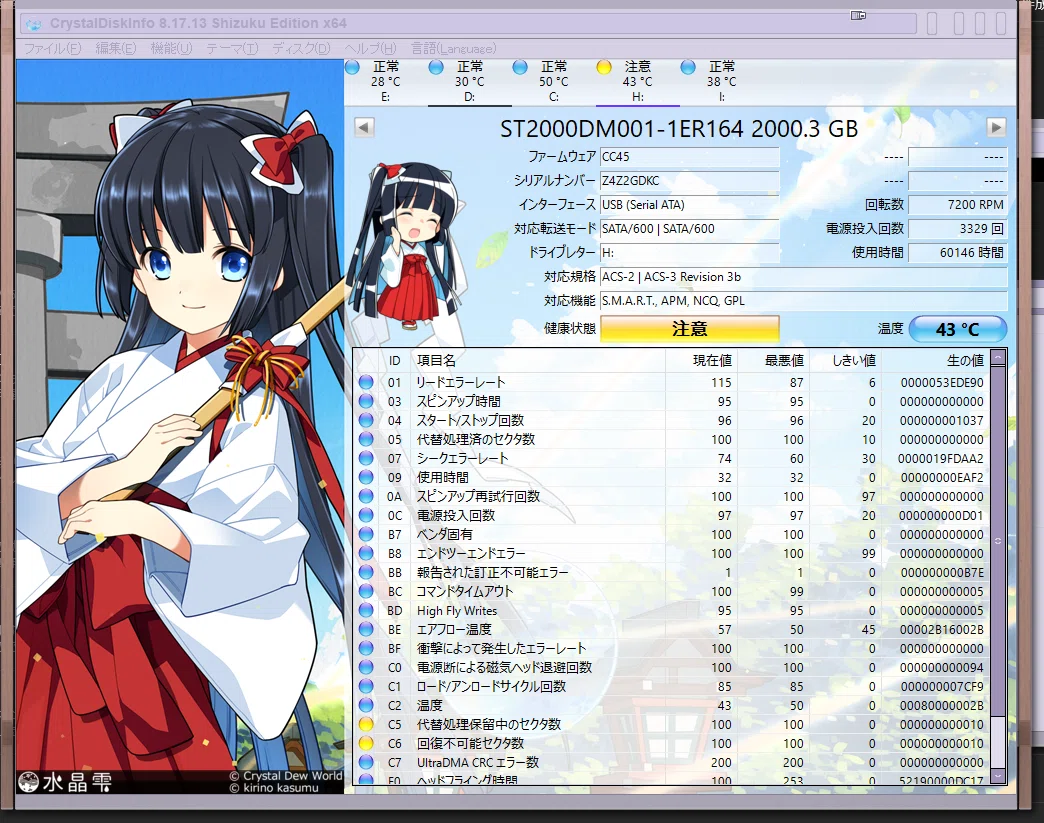Image resolution: width=1044 pixels, height=823 pixels.
Task: Select drive E: tab at 28 °C
Action: click(386, 82)
